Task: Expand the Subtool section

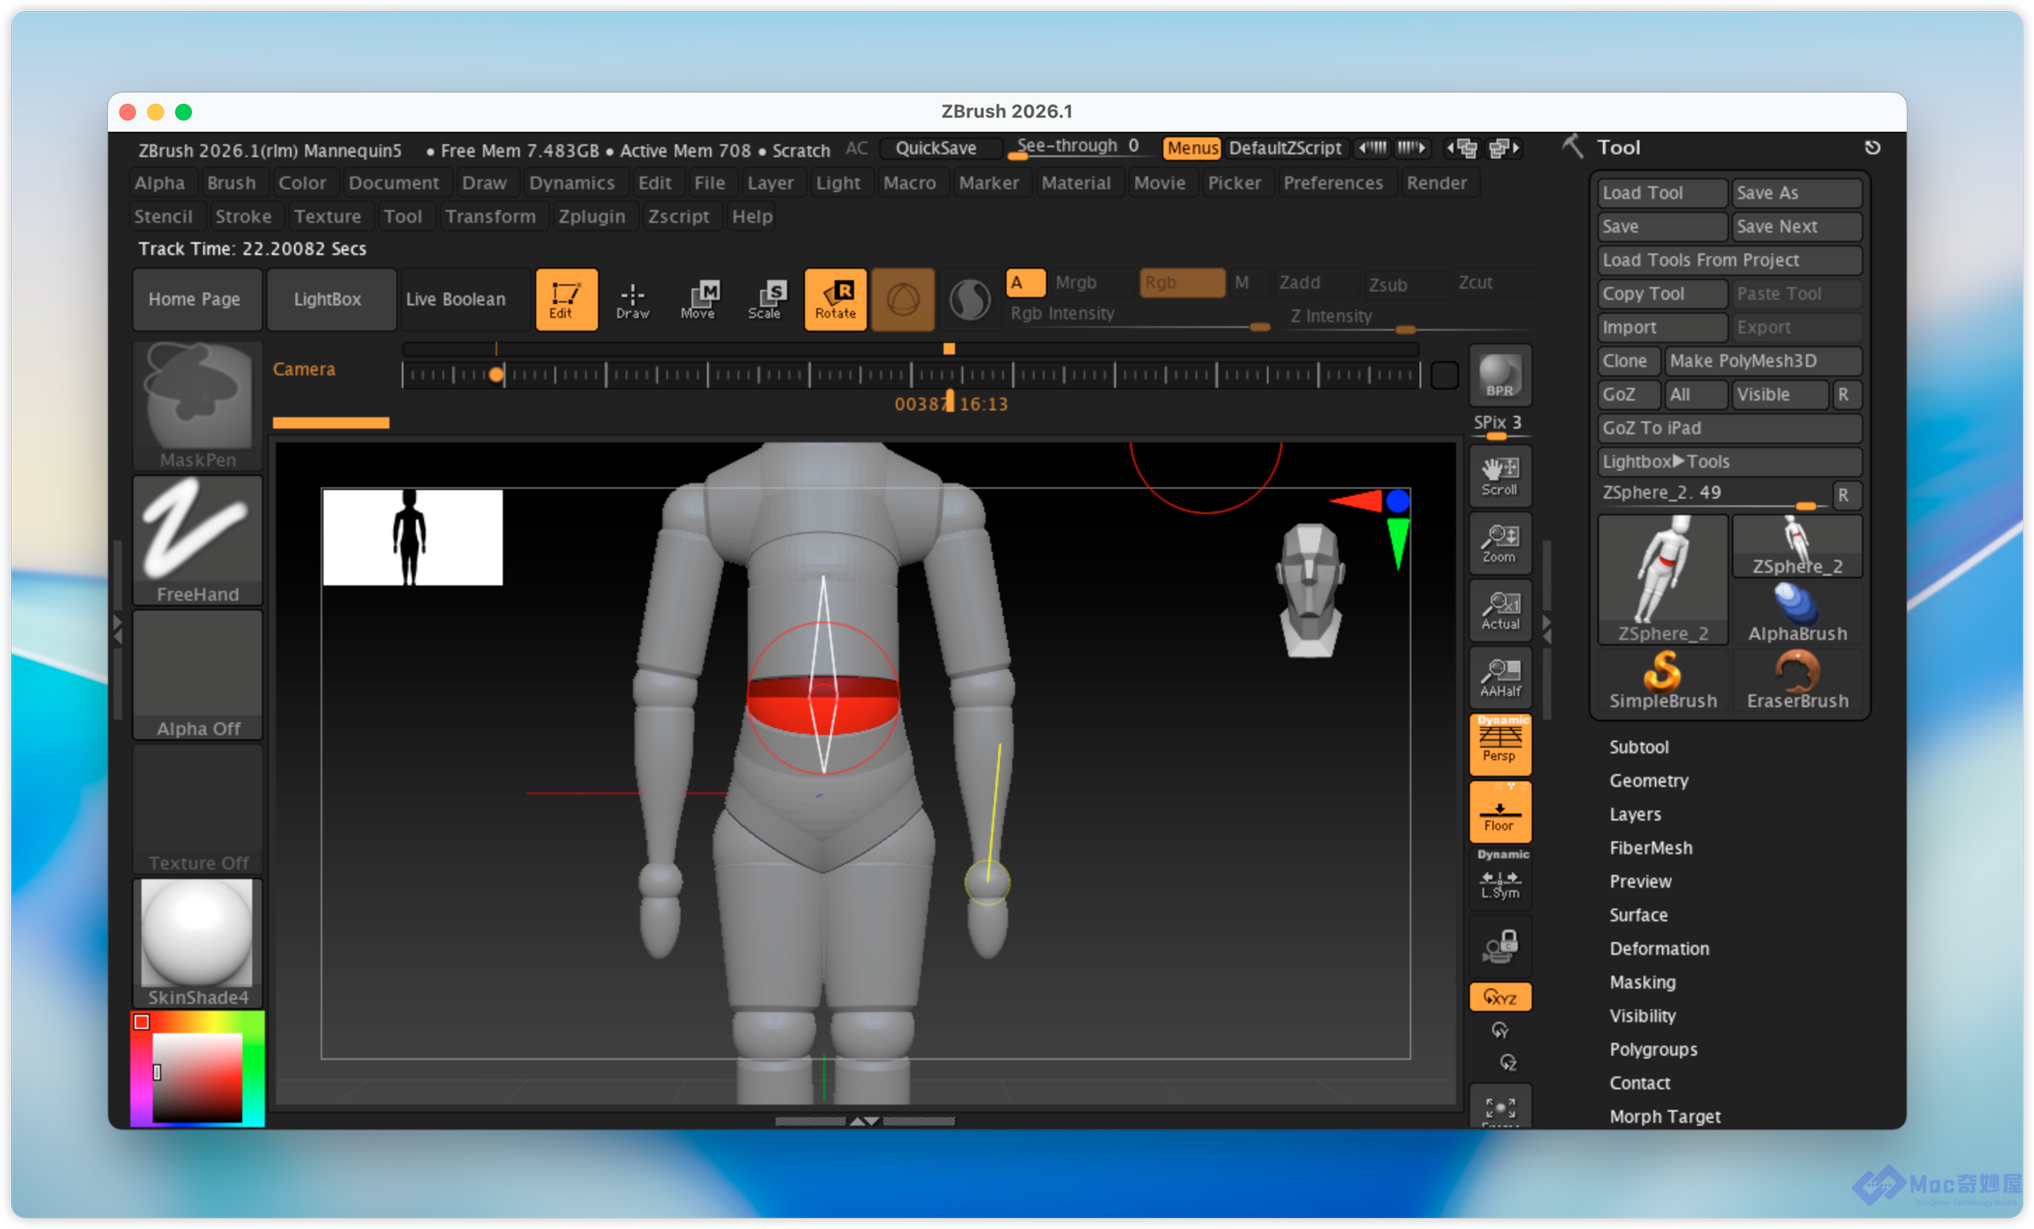Action: pos(1638,747)
